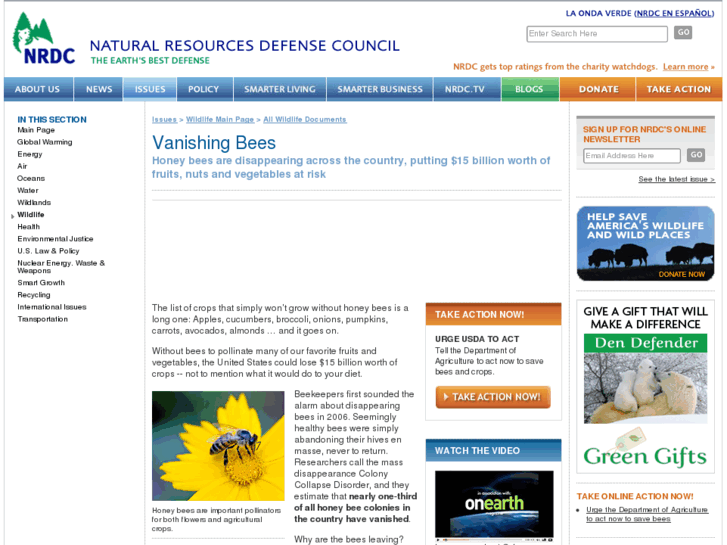The height and width of the screenshot is (545, 727).
Task: Open Wildlands sidebar link
Action: [34, 202]
